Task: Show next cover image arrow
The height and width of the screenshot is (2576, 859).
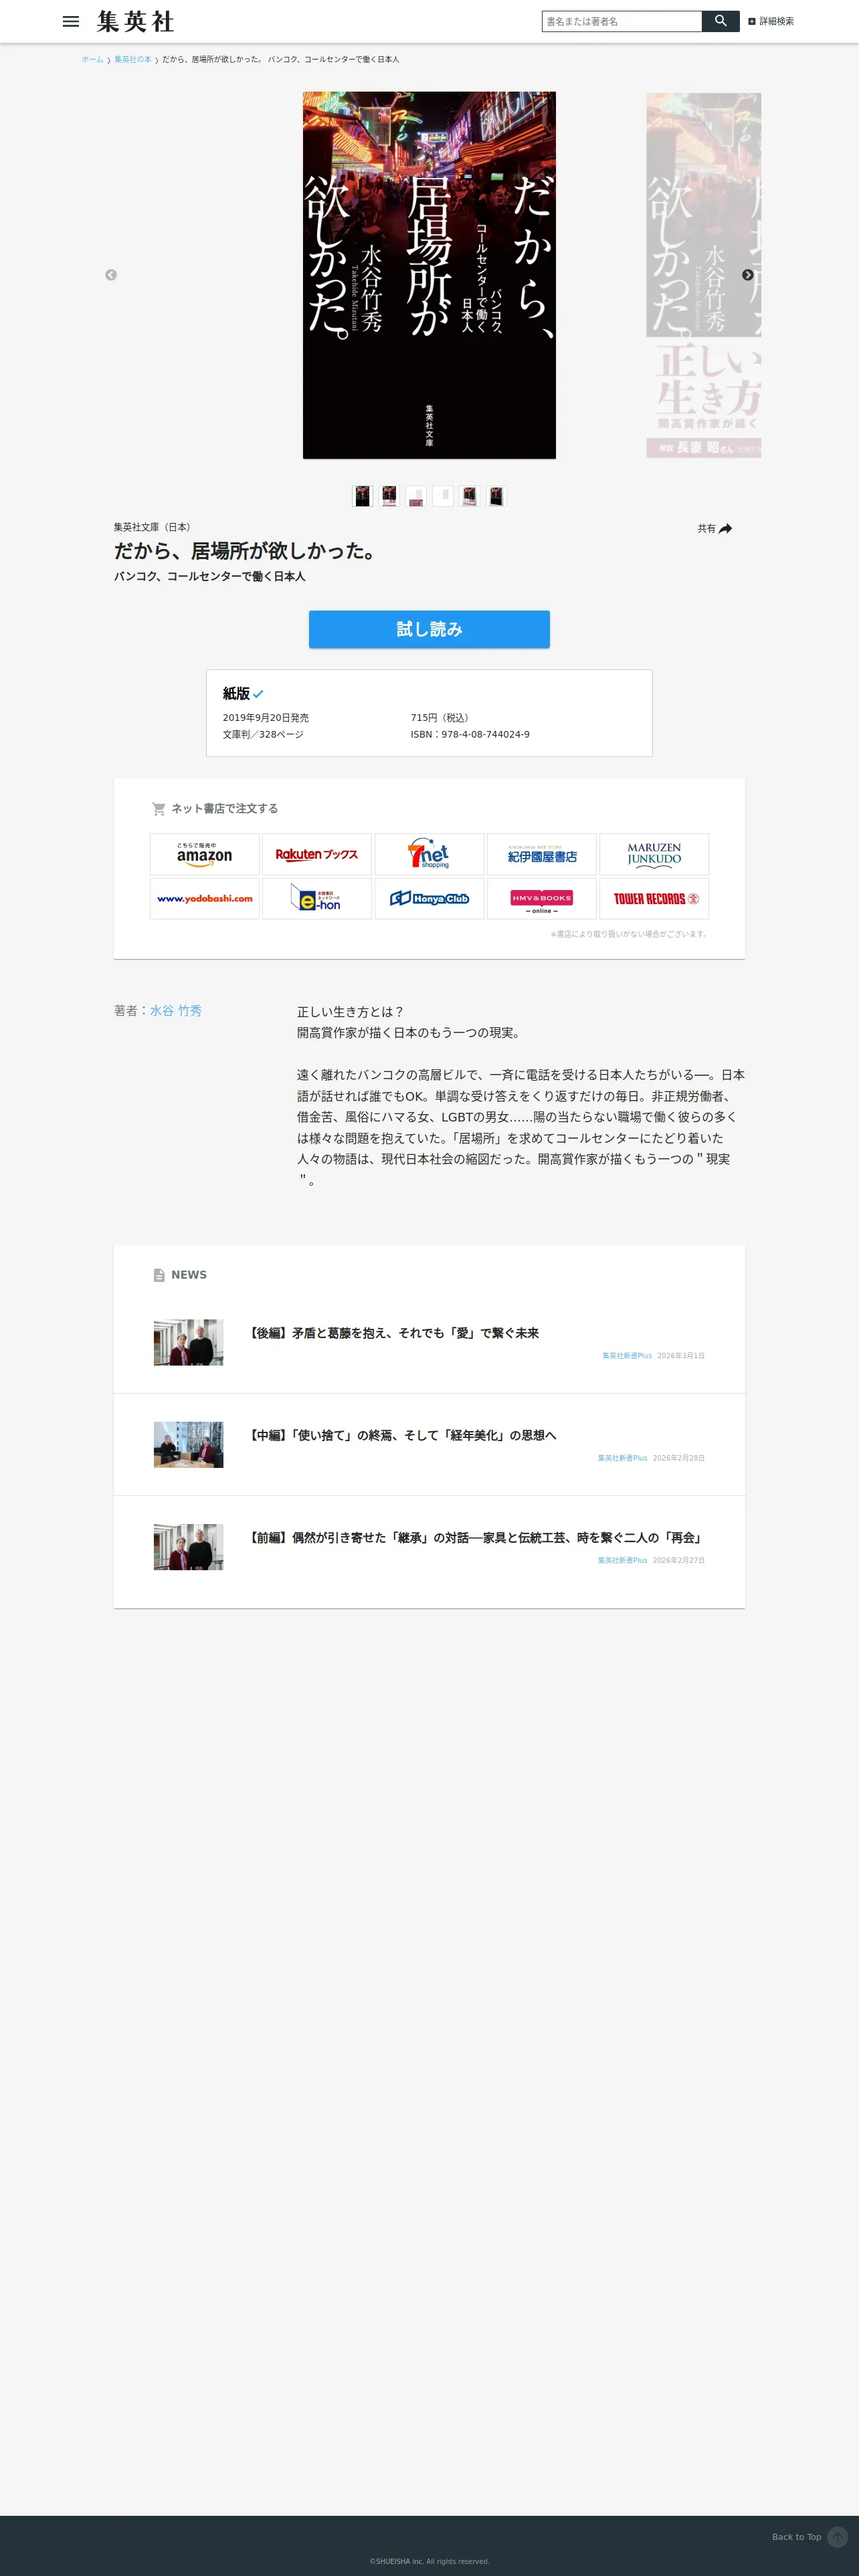Action: (748, 275)
